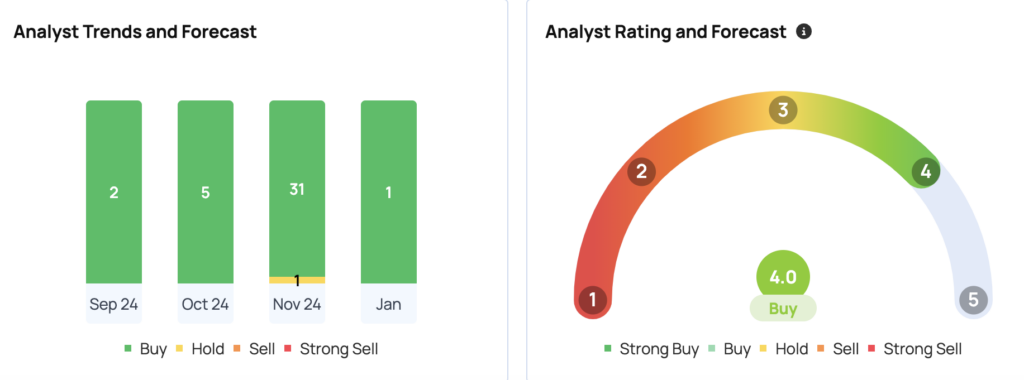Select the Jan bar showing 1

389,192
